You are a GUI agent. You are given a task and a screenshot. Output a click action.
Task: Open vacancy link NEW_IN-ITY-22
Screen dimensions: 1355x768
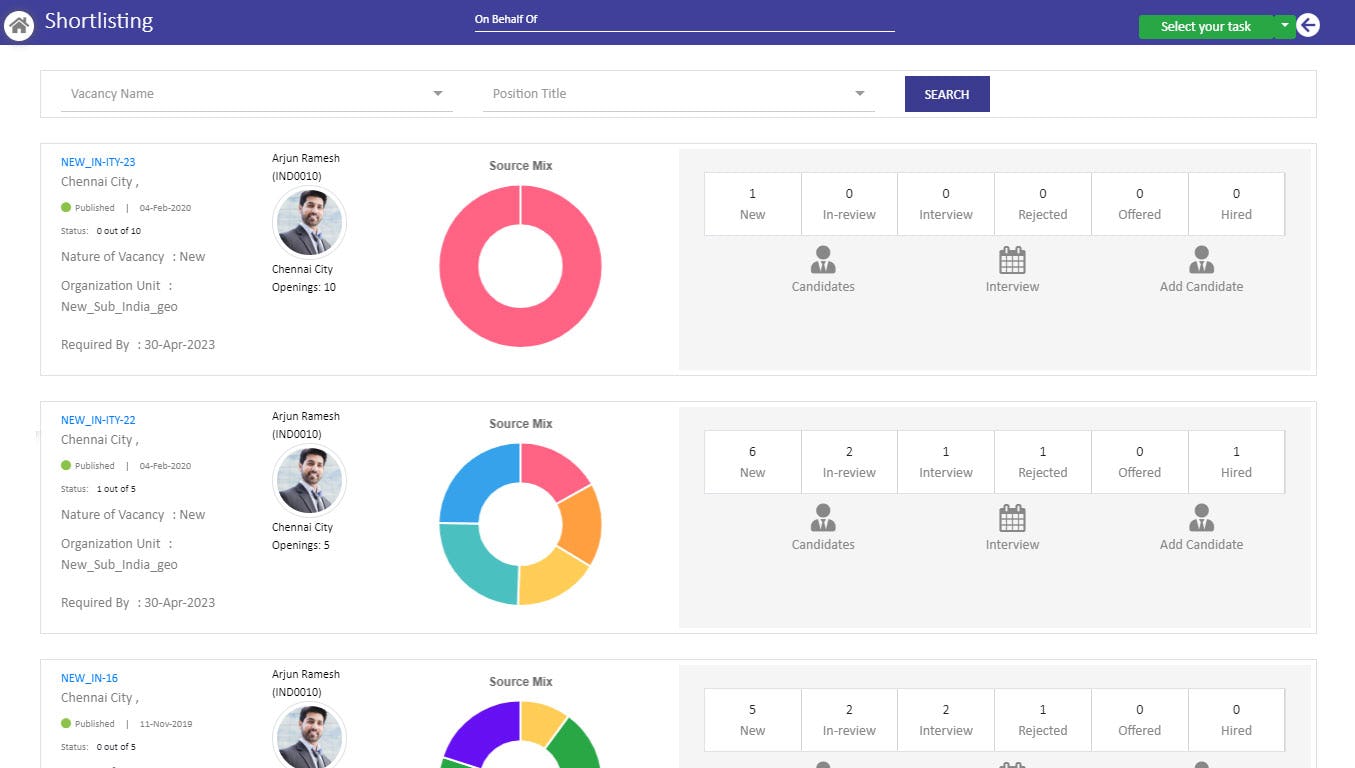pyautogui.click(x=98, y=420)
